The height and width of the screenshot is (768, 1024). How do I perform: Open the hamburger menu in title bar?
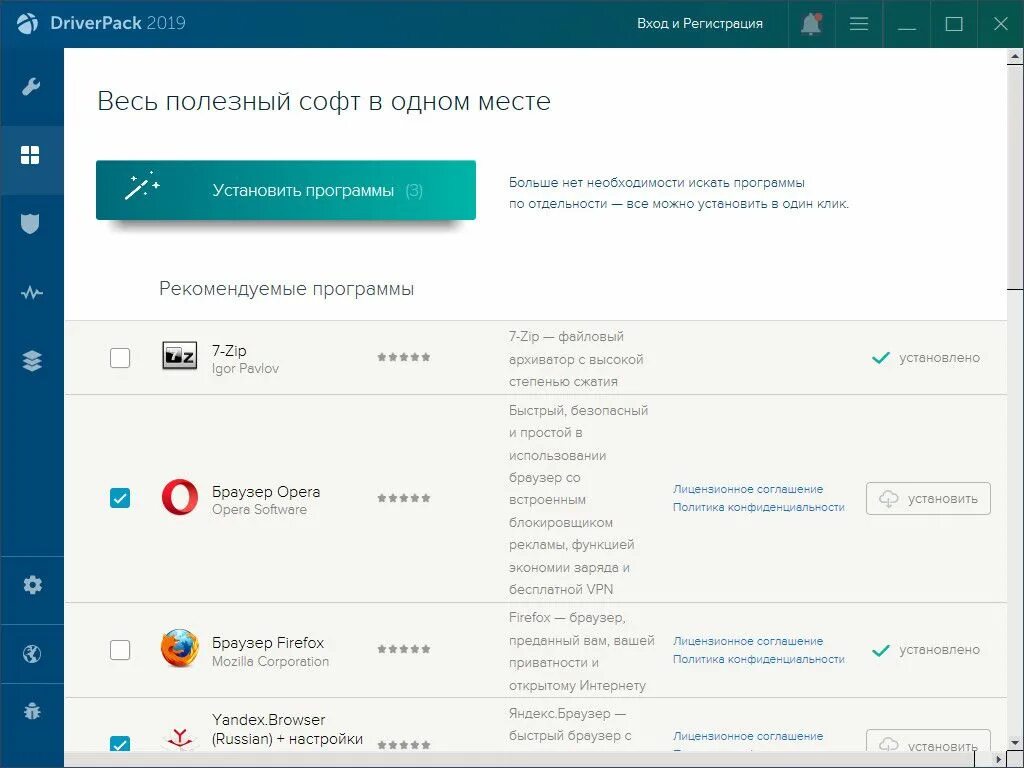point(859,24)
